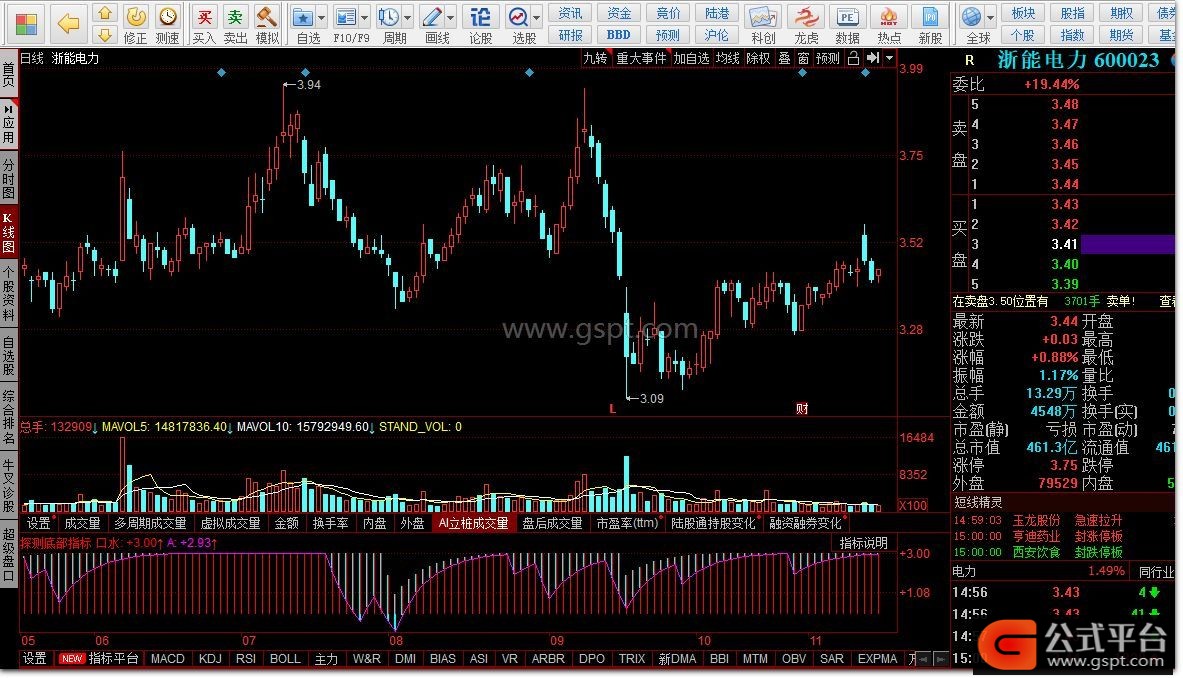
Task: Select the MACD indicator tab
Action: coord(167,658)
